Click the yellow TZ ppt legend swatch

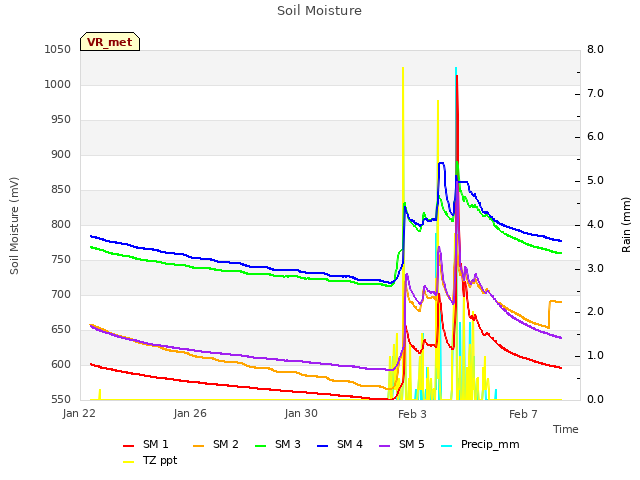click(129, 462)
